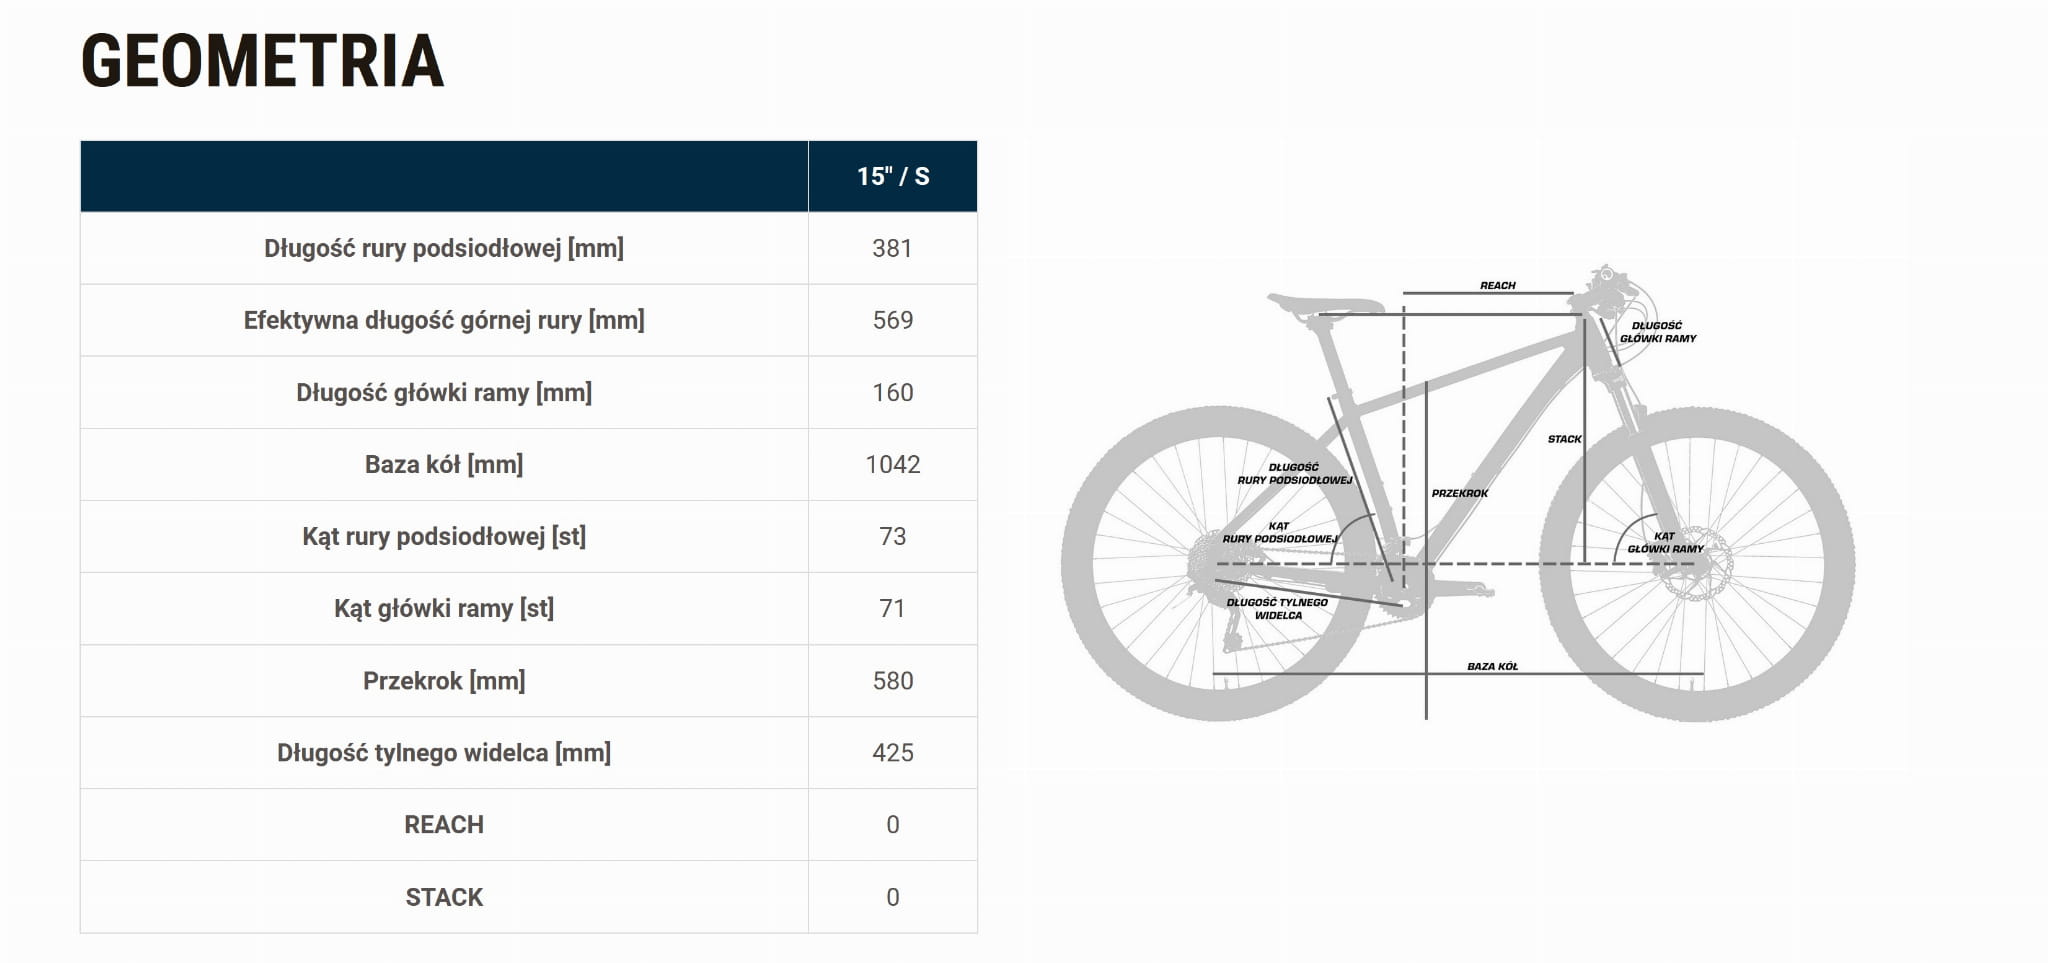The height and width of the screenshot is (963, 2048).
Task: Click the DŁUGOŚĆ TYLNEGO WIDELCA diagram label
Action: tap(1277, 609)
